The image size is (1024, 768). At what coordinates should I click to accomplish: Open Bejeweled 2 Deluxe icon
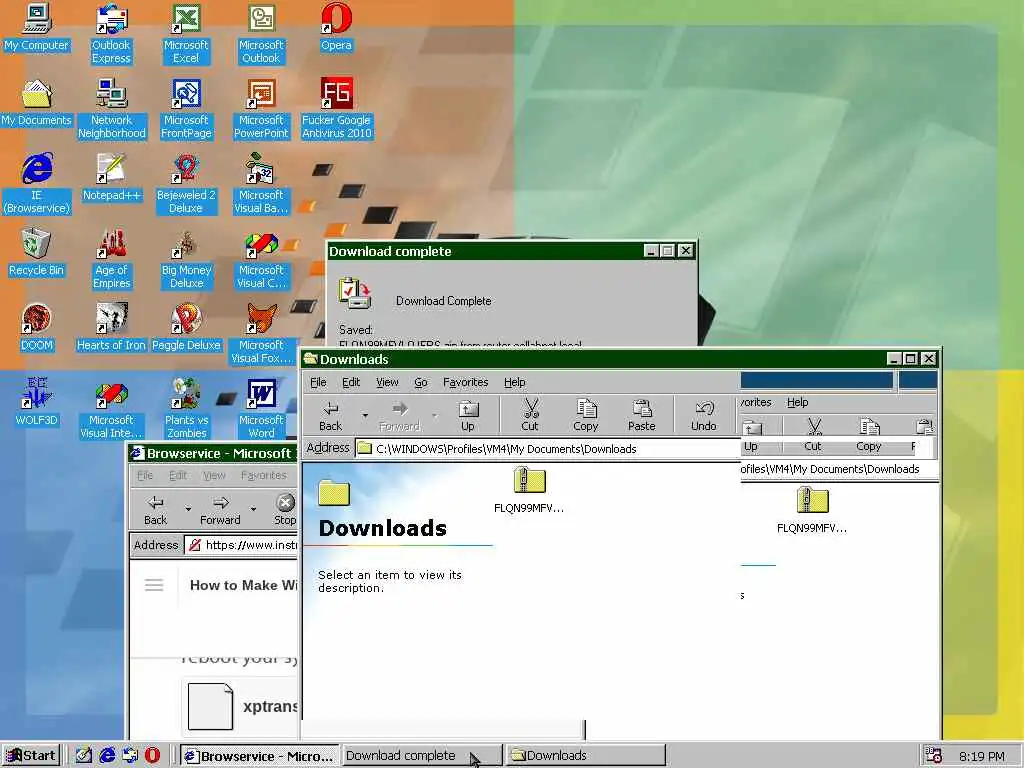tap(186, 184)
